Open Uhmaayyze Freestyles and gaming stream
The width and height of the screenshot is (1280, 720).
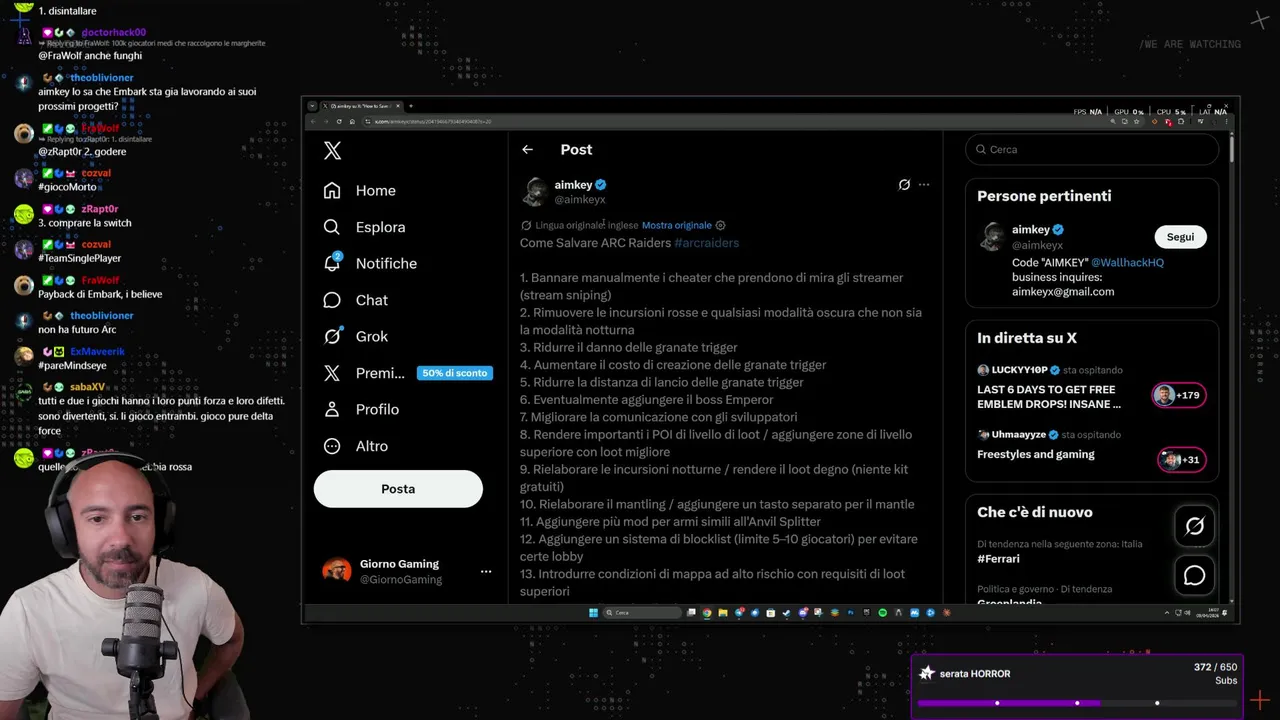tap(1036, 454)
